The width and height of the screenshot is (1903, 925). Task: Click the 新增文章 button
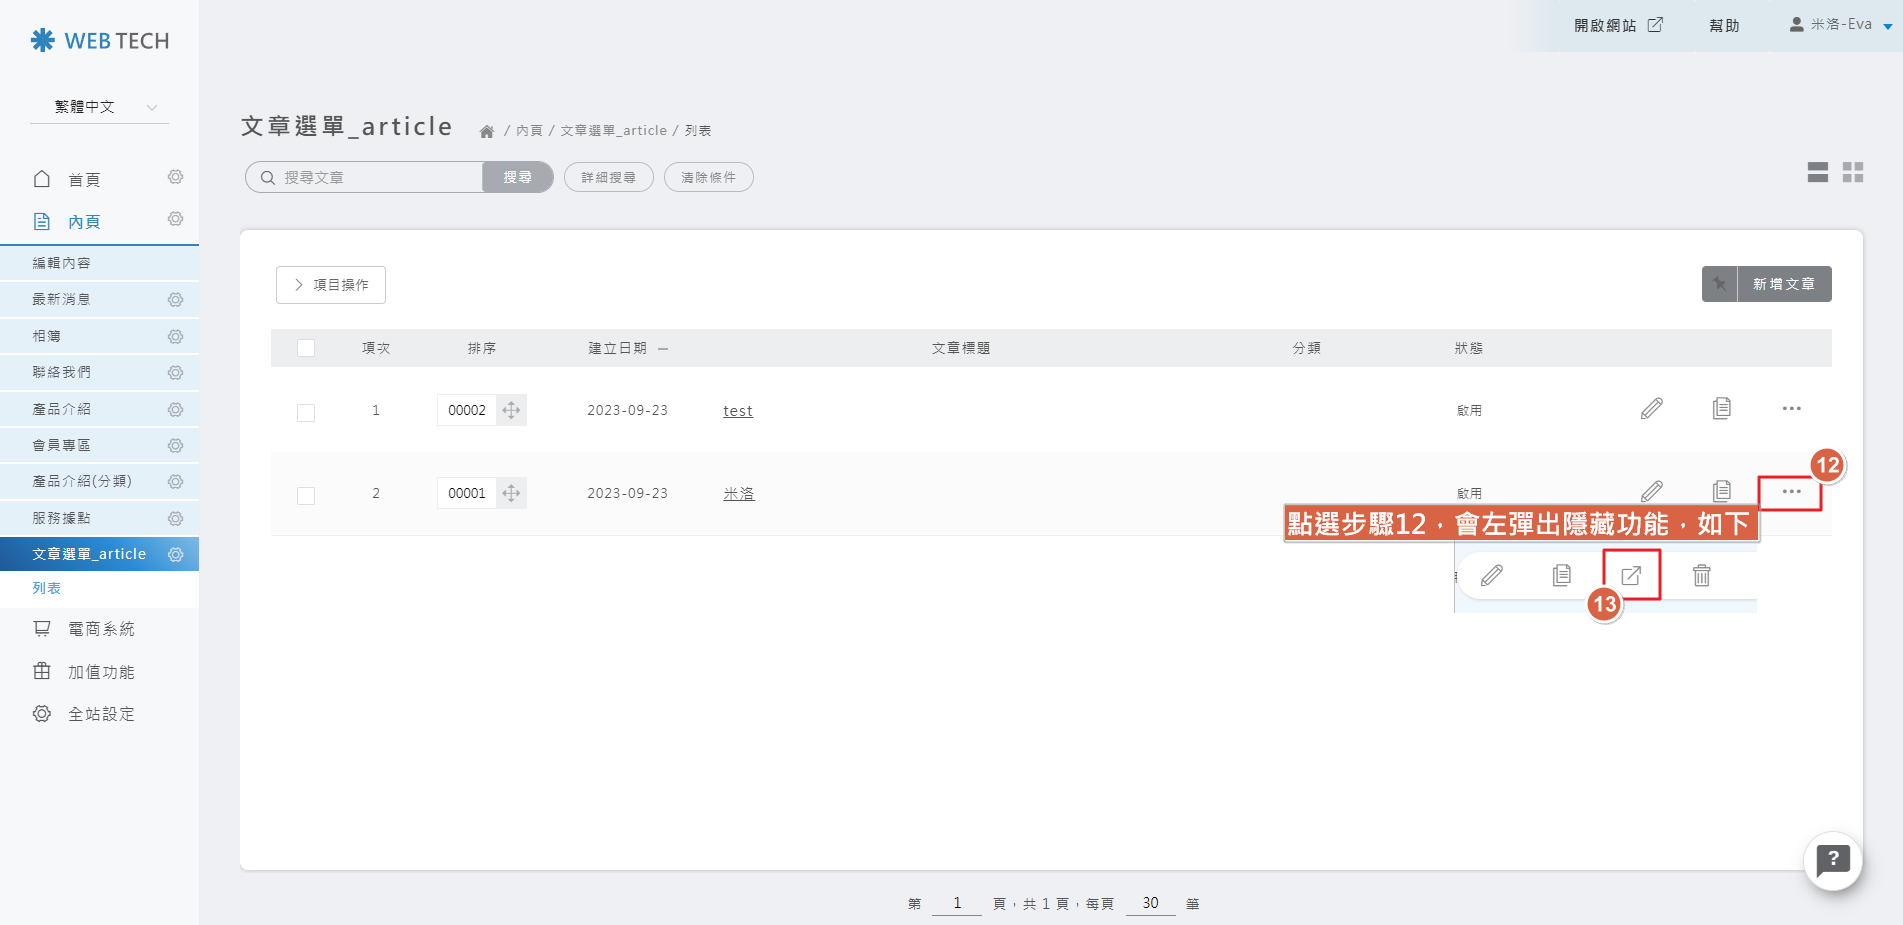pyautogui.click(x=1783, y=284)
